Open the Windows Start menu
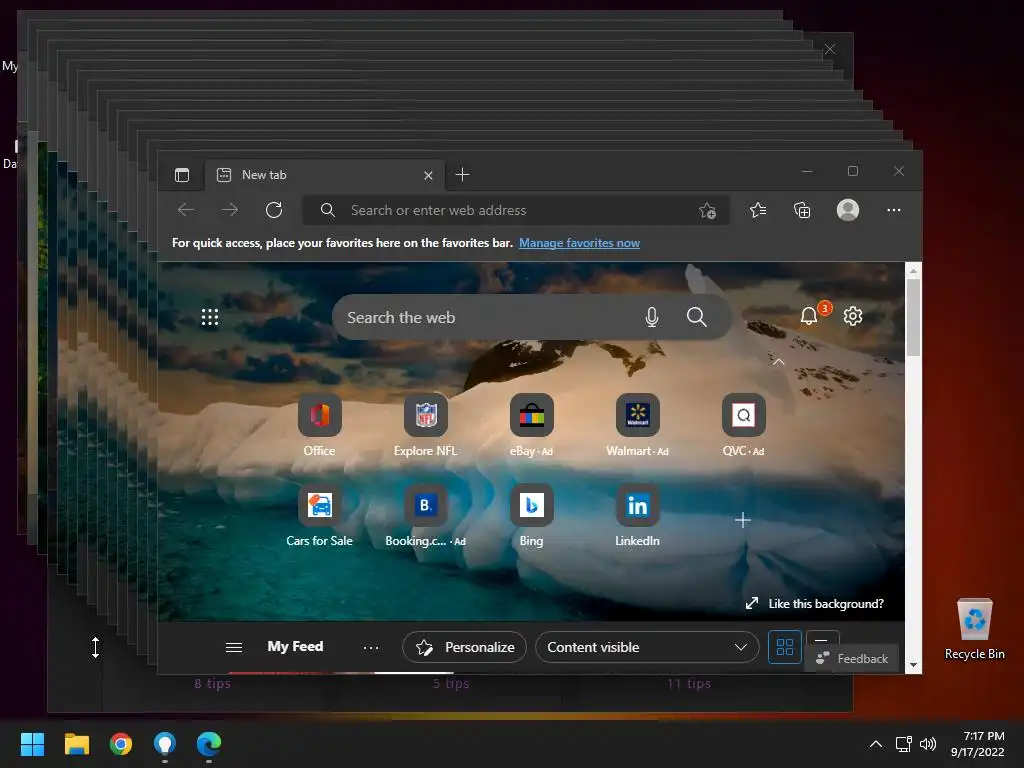The image size is (1024, 768). (32, 744)
